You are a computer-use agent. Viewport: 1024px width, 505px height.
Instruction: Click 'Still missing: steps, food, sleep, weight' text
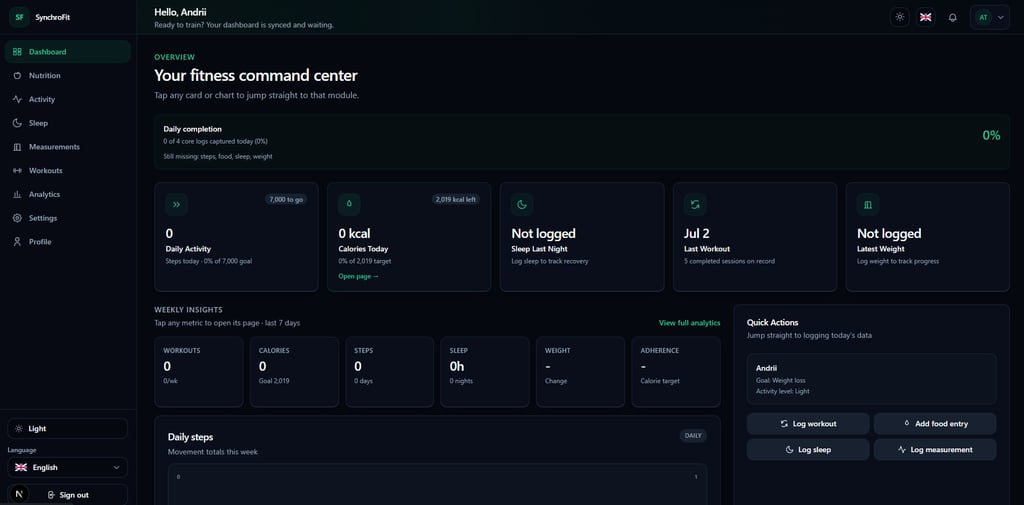(218, 157)
